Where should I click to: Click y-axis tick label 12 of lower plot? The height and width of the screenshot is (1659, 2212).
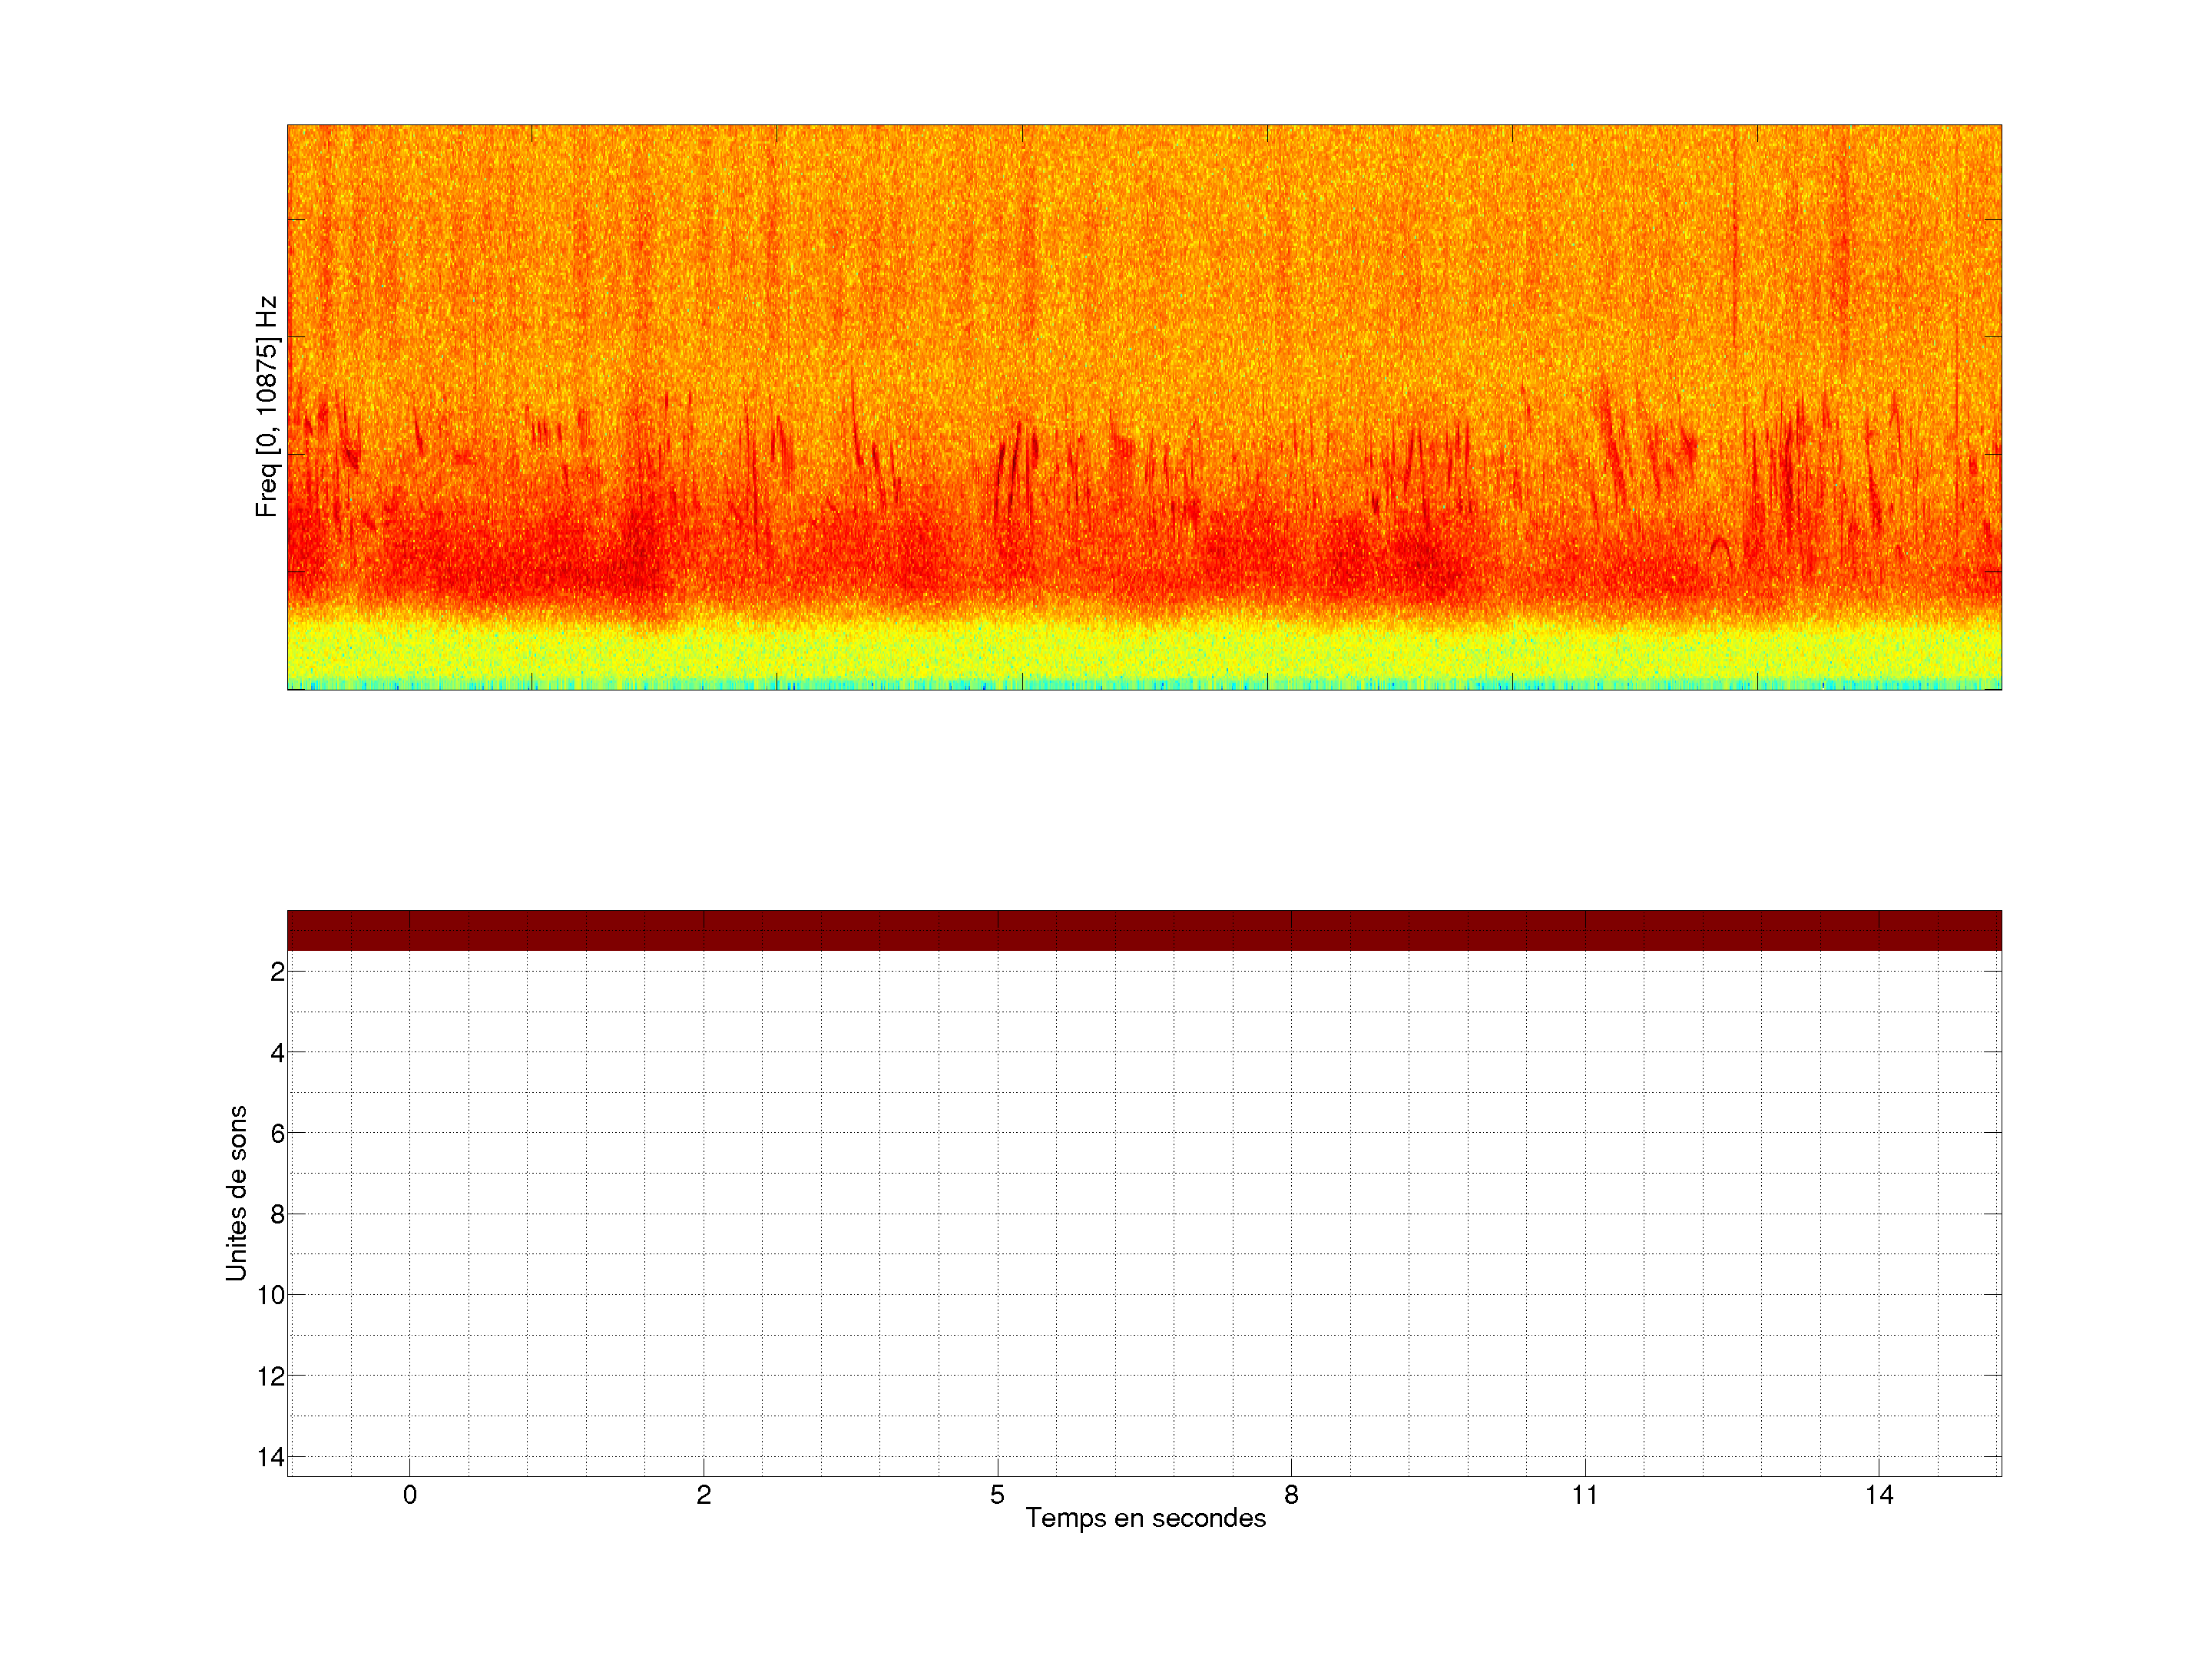[271, 1377]
